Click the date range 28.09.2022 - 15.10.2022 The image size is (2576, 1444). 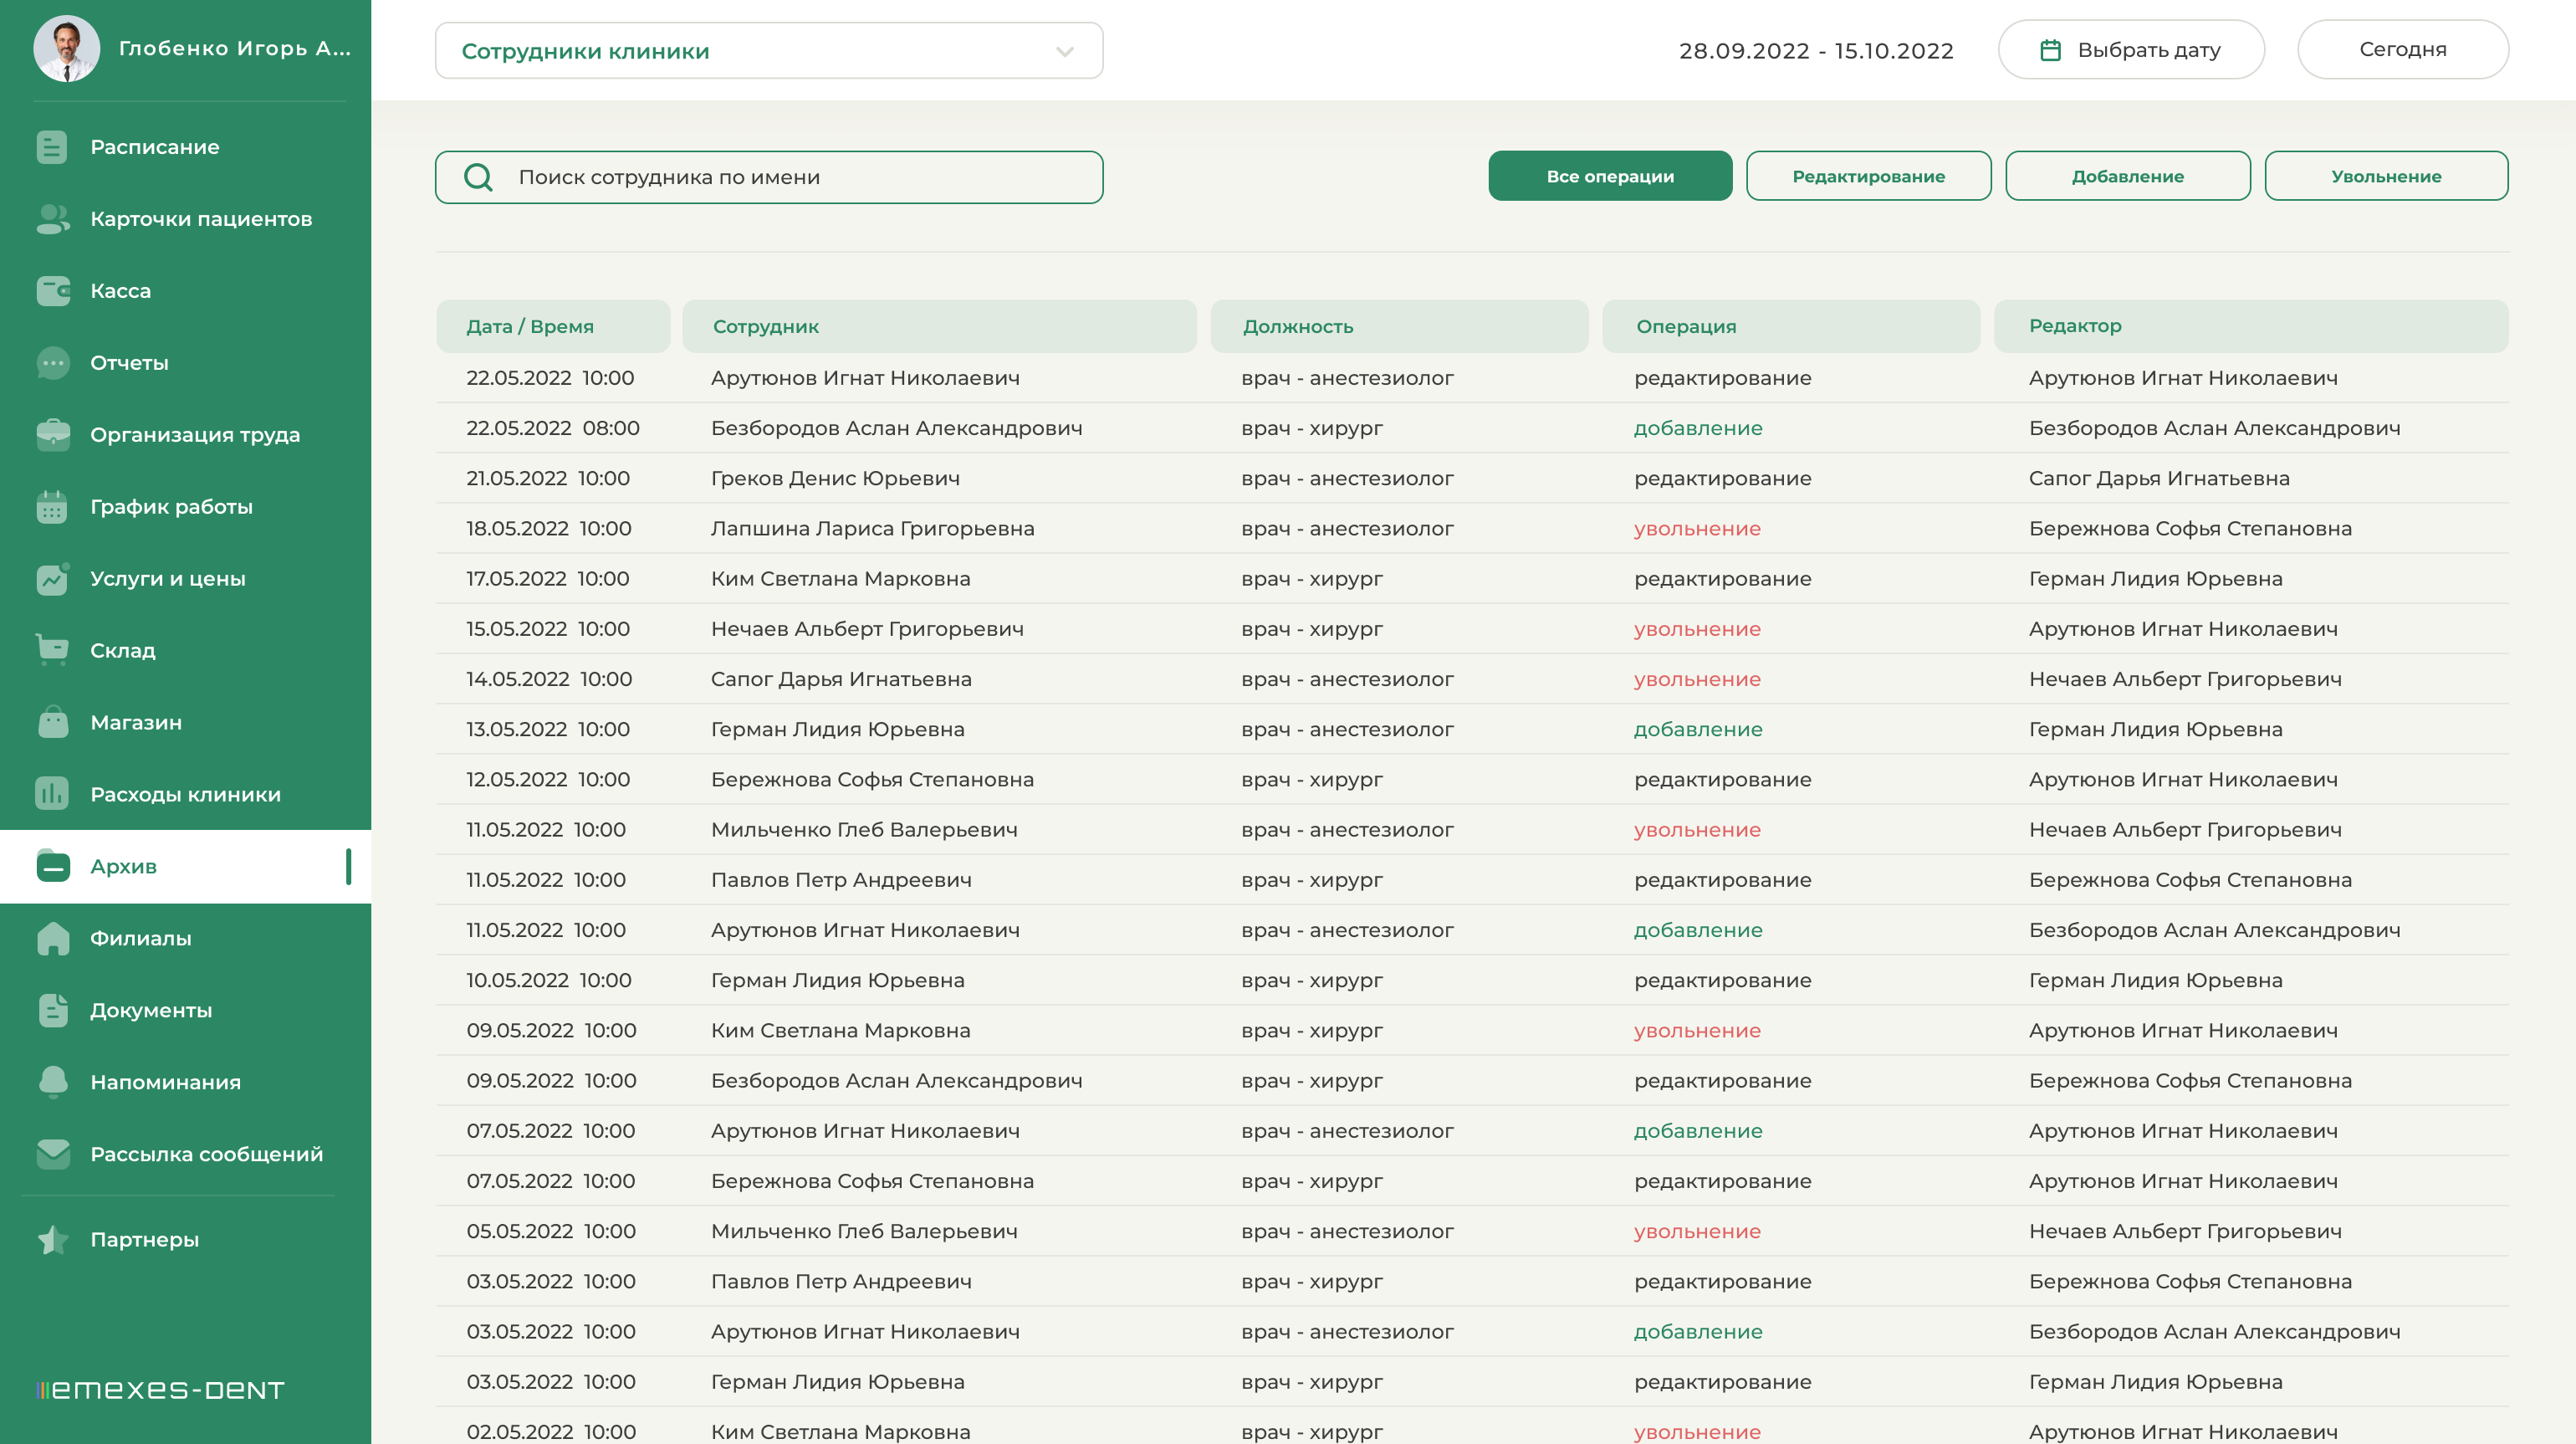click(x=1816, y=51)
